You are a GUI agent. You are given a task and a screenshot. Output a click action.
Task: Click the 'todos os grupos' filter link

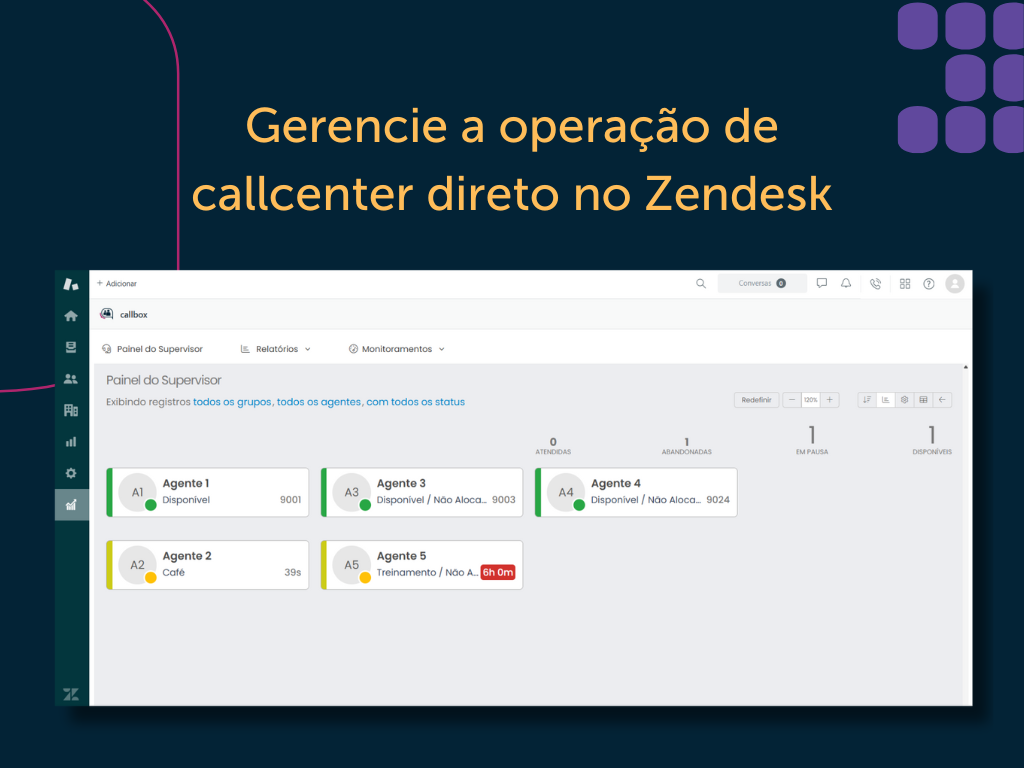(232, 402)
